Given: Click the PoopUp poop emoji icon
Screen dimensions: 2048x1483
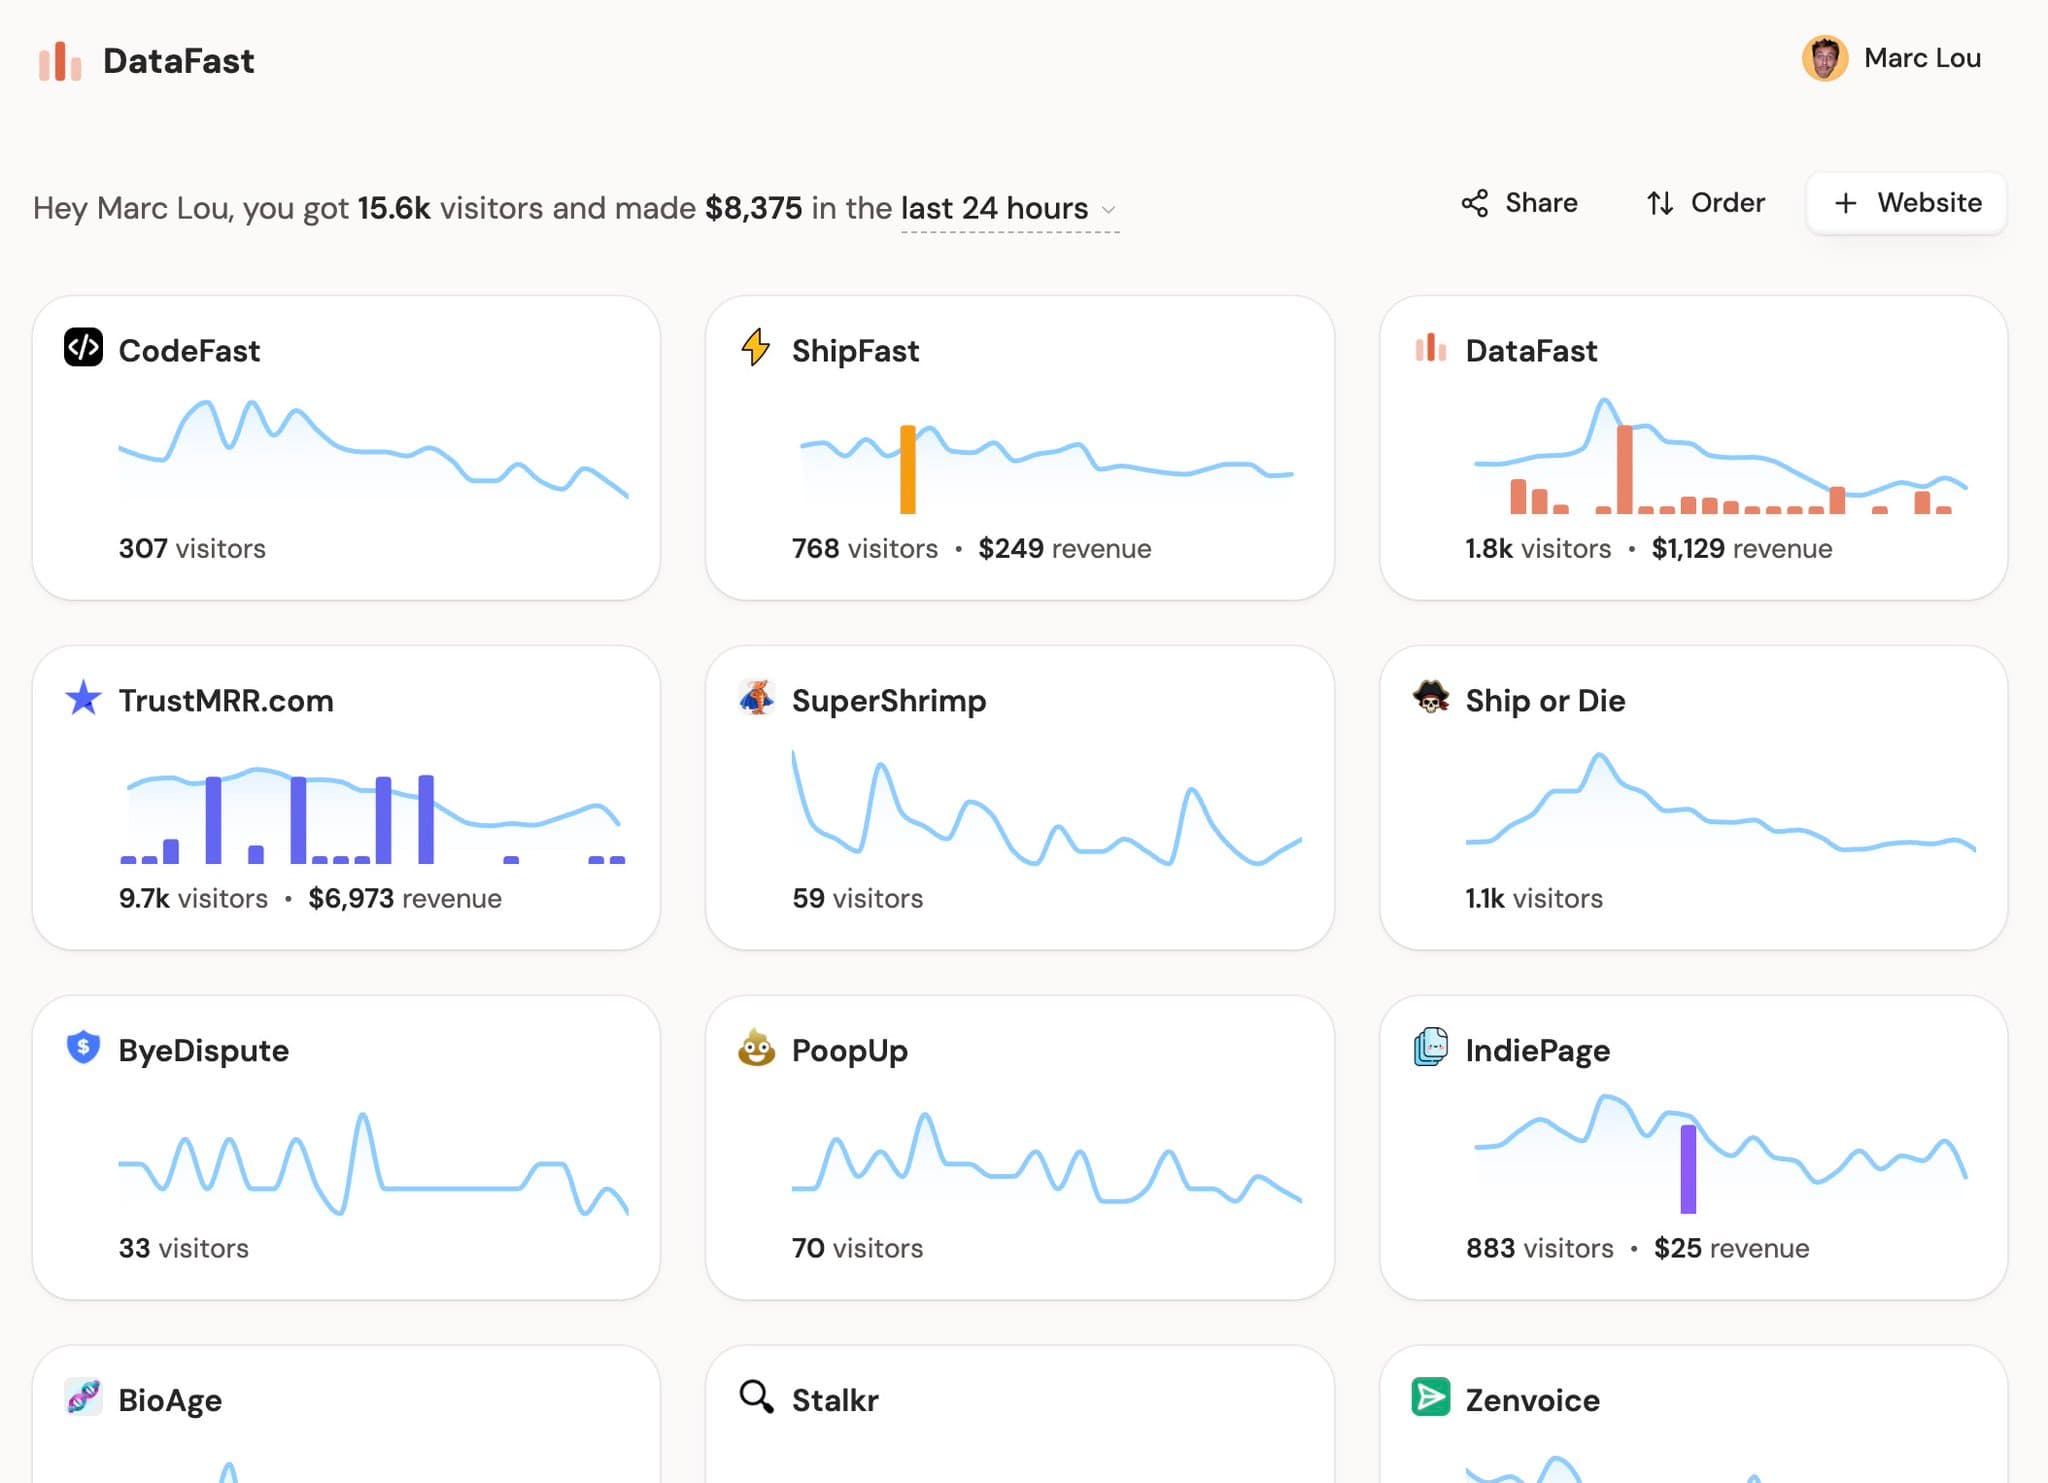Looking at the screenshot, I should pos(757,1048).
